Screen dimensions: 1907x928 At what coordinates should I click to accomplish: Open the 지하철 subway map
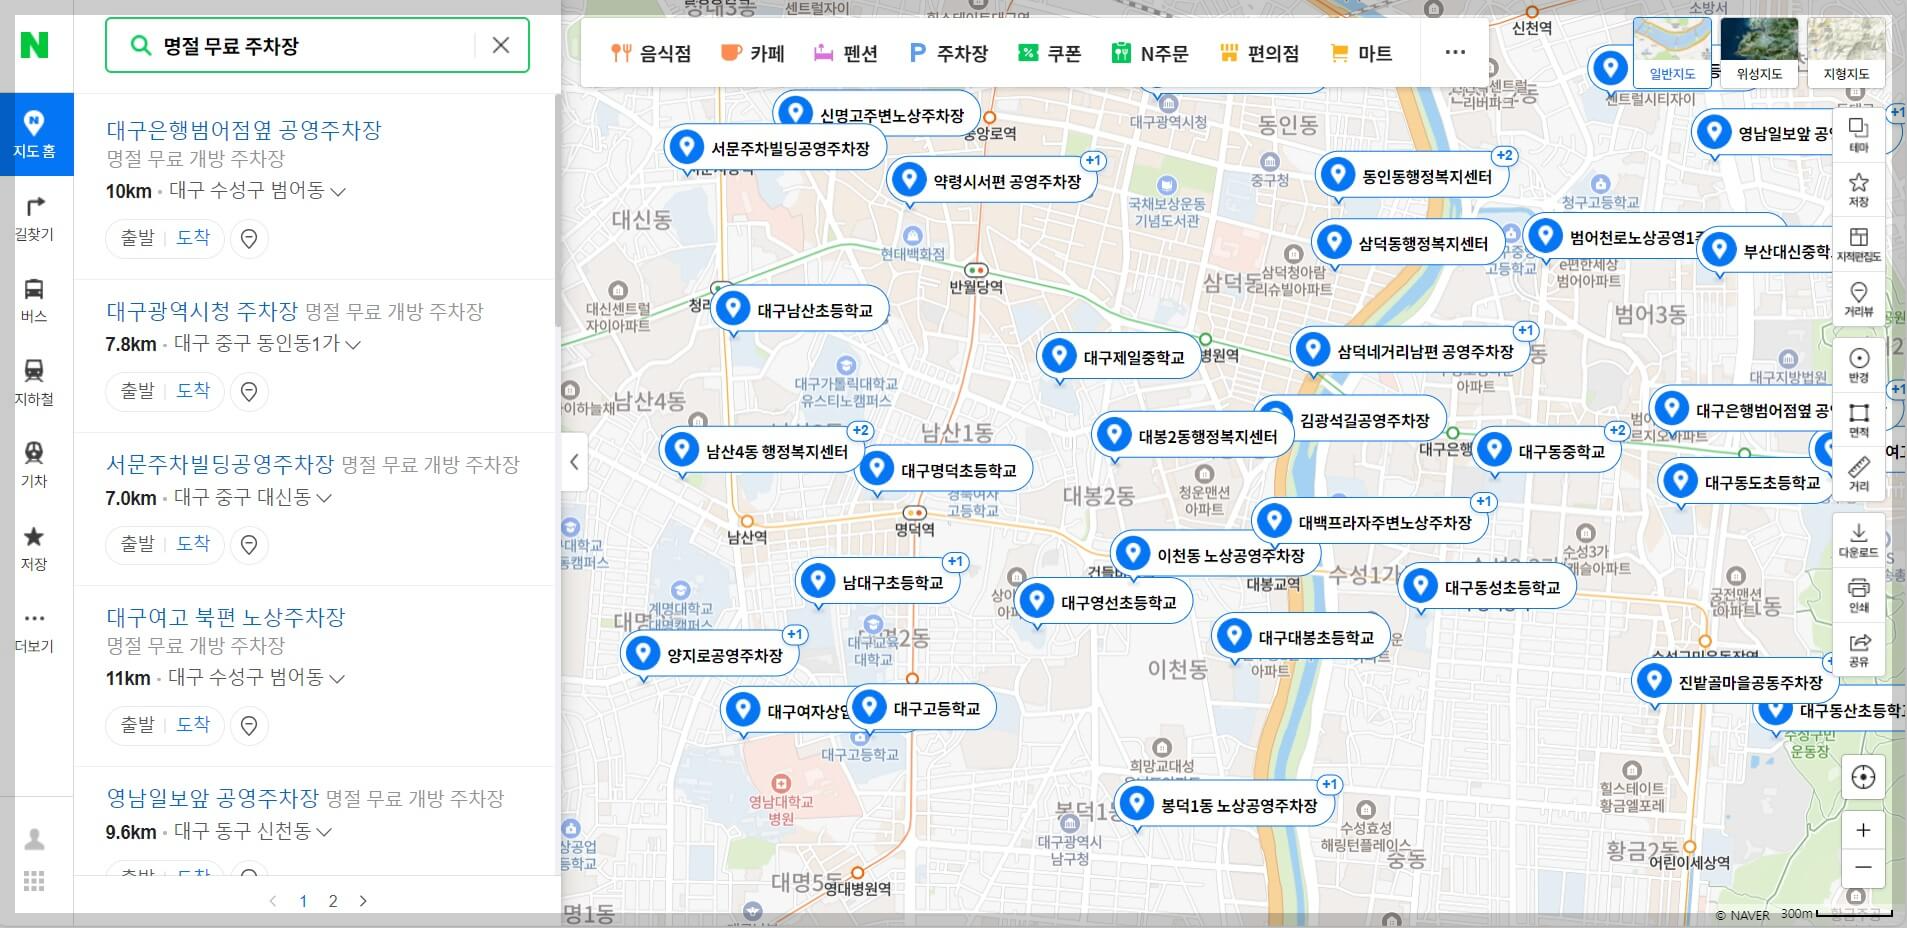tap(35, 382)
